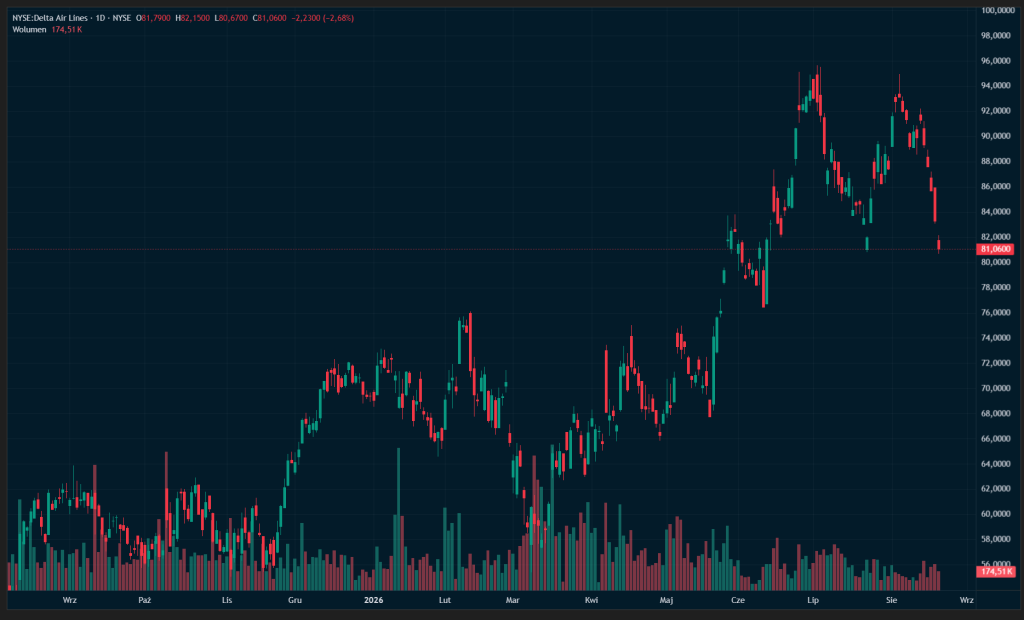Click the 174,51K value beside Wolumen legend
1024x620 pixels.
tap(67, 30)
